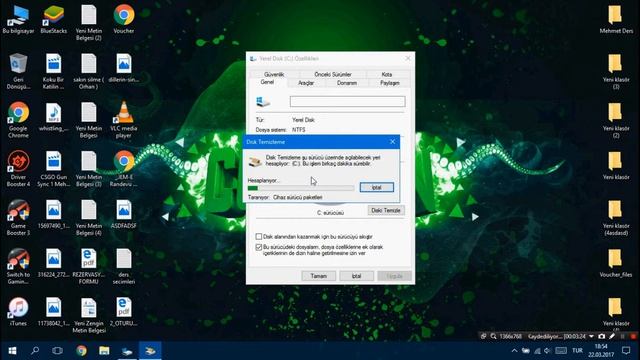
Task: Select REZERVASY FORMU pdf file
Action: click(89, 266)
